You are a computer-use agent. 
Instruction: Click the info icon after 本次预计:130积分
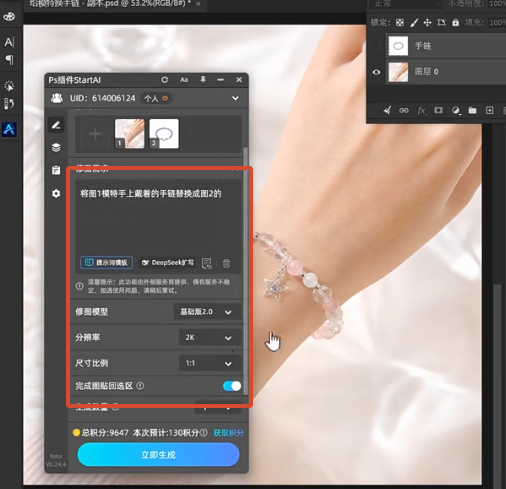(204, 433)
